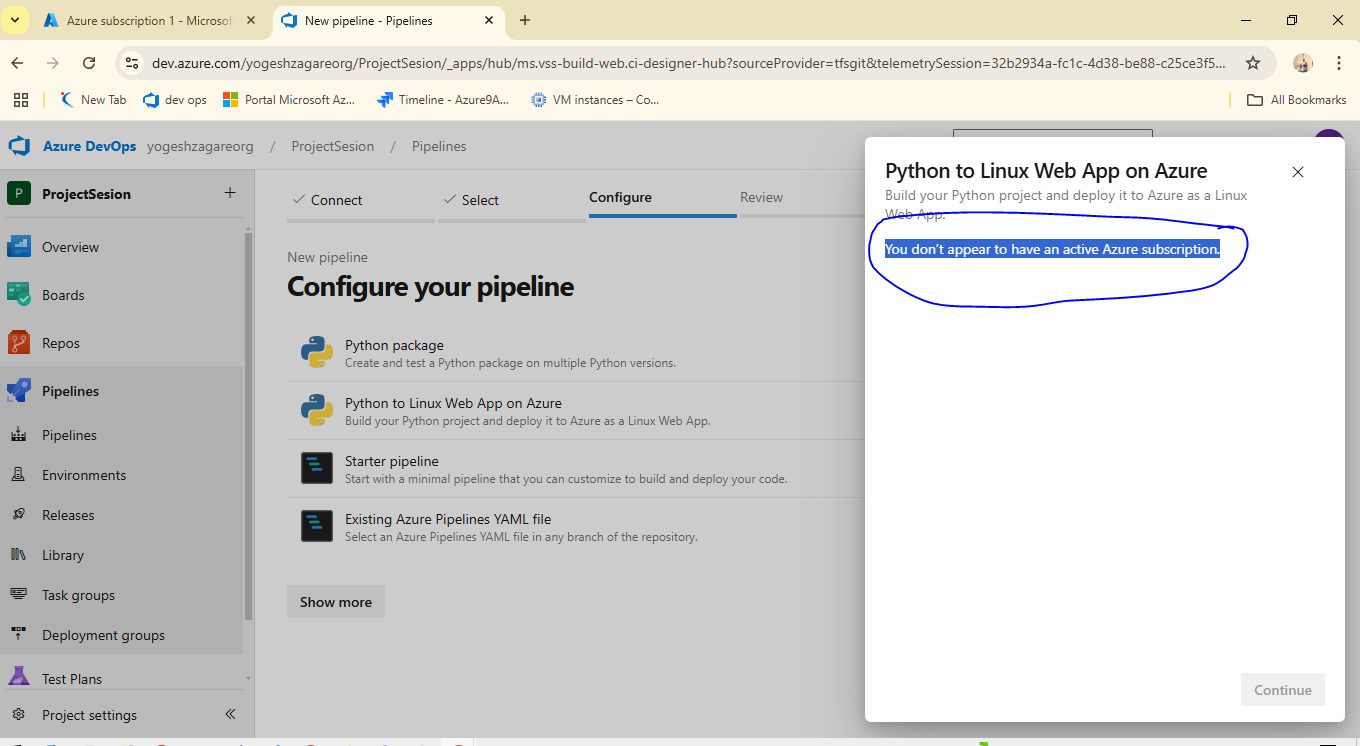The image size is (1360, 746).
Task: Open the Timeline - Azure9A... bookmark
Action: tap(443, 100)
